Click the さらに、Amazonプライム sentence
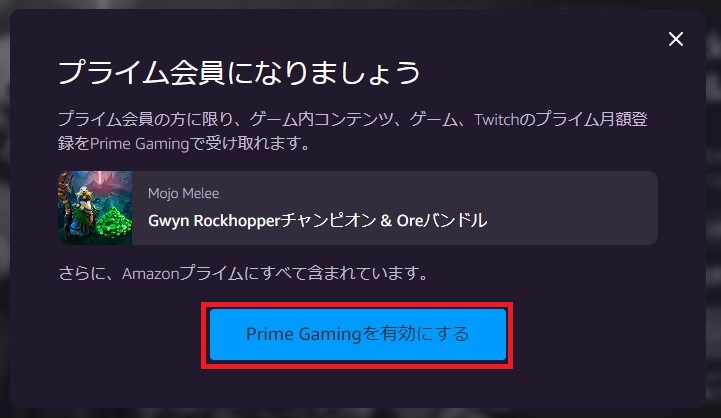The width and height of the screenshot is (721, 418). click(243, 274)
